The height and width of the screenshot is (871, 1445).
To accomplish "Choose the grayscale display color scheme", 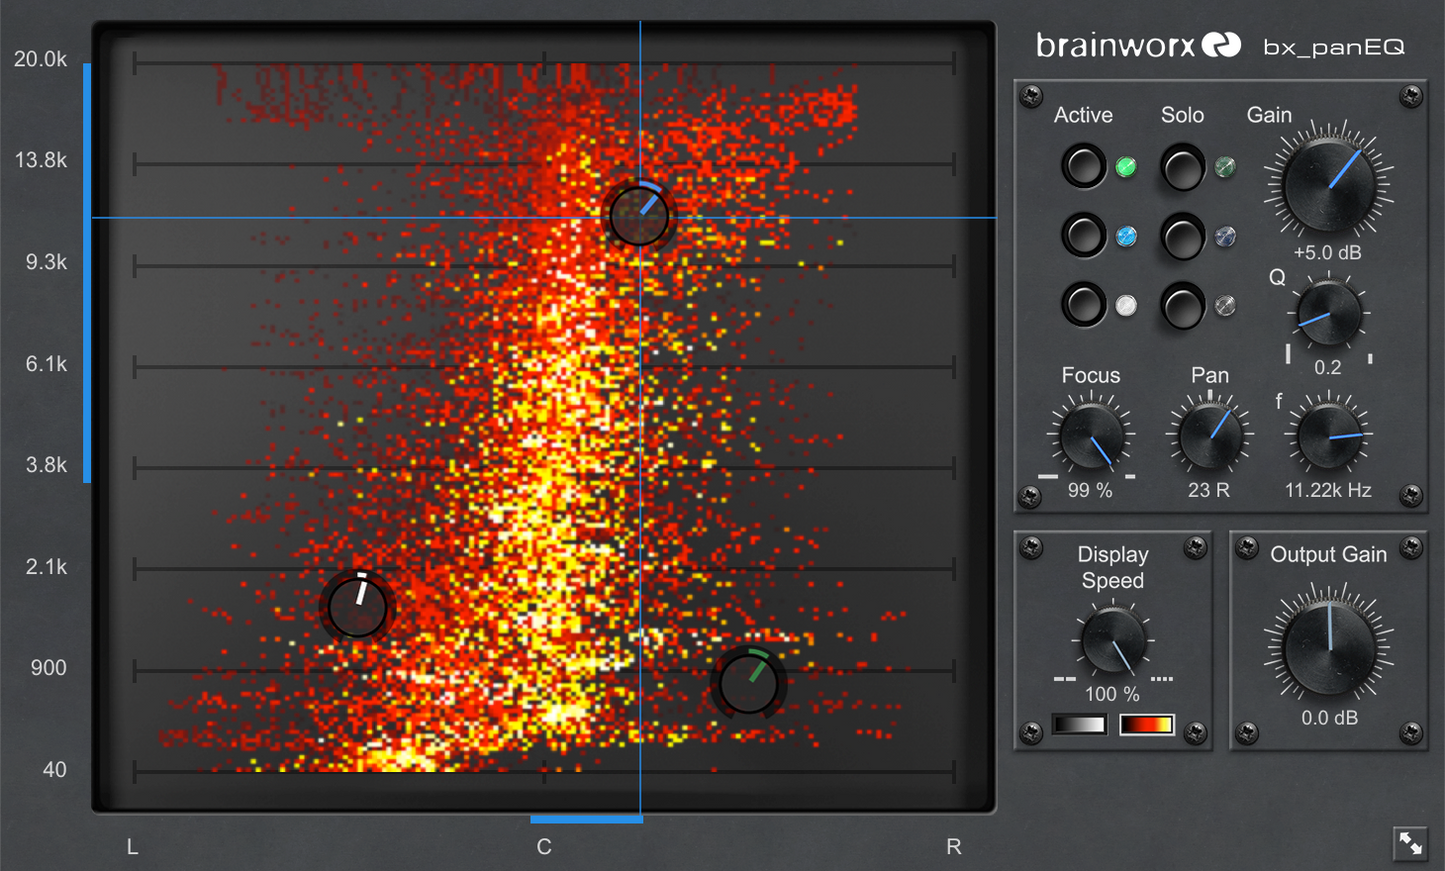I will pos(1079,724).
